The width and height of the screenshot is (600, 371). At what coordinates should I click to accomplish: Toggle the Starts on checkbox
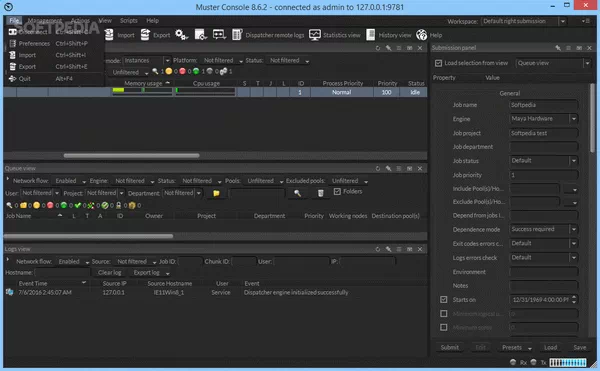pos(443,299)
